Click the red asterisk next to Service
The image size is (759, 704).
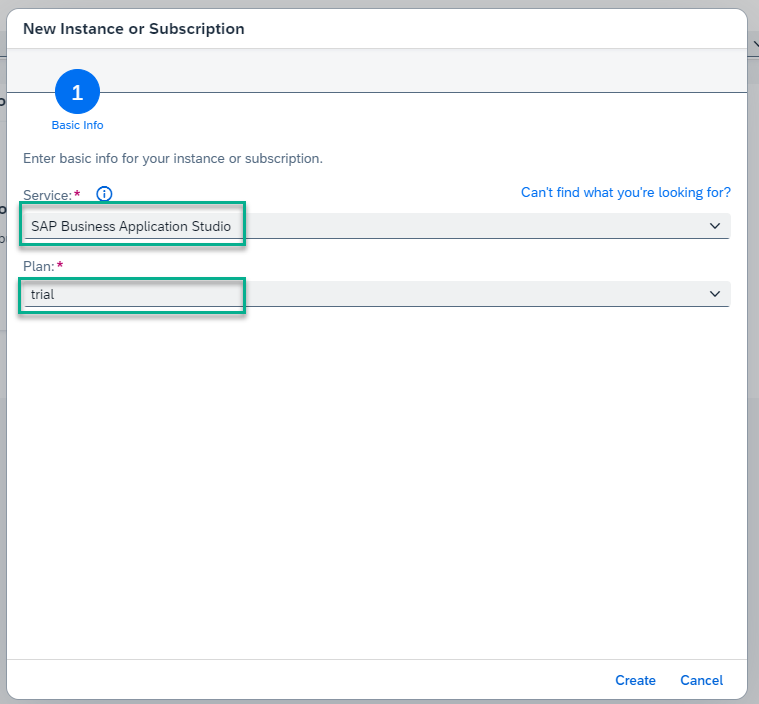click(x=77, y=193)
